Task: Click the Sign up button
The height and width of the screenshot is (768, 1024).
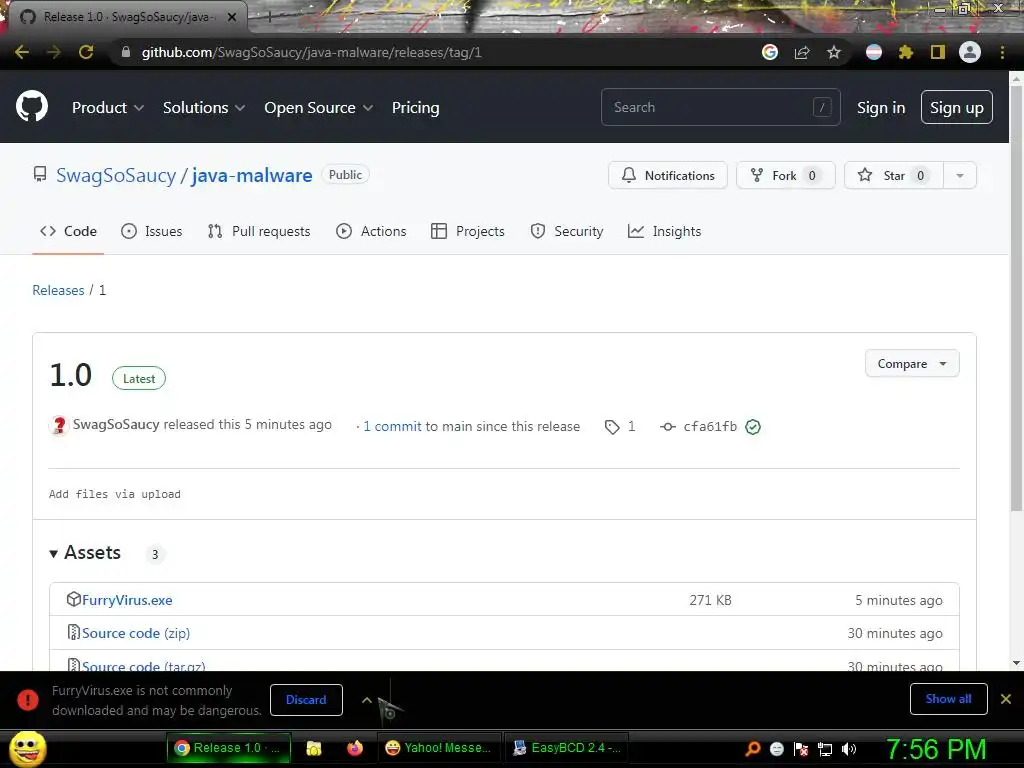Action: pos(957,108)
